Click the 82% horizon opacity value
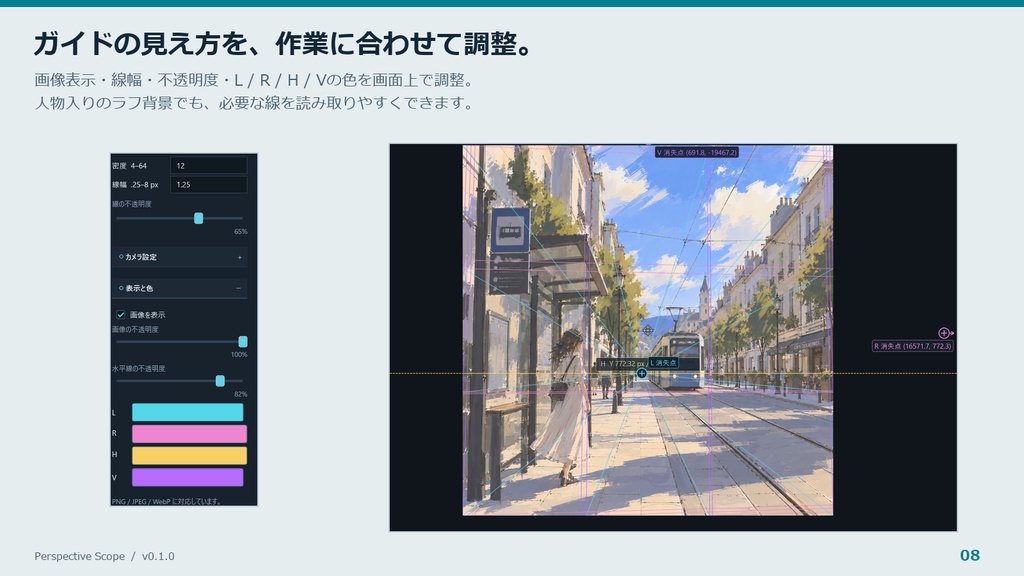 click(240, 394)
